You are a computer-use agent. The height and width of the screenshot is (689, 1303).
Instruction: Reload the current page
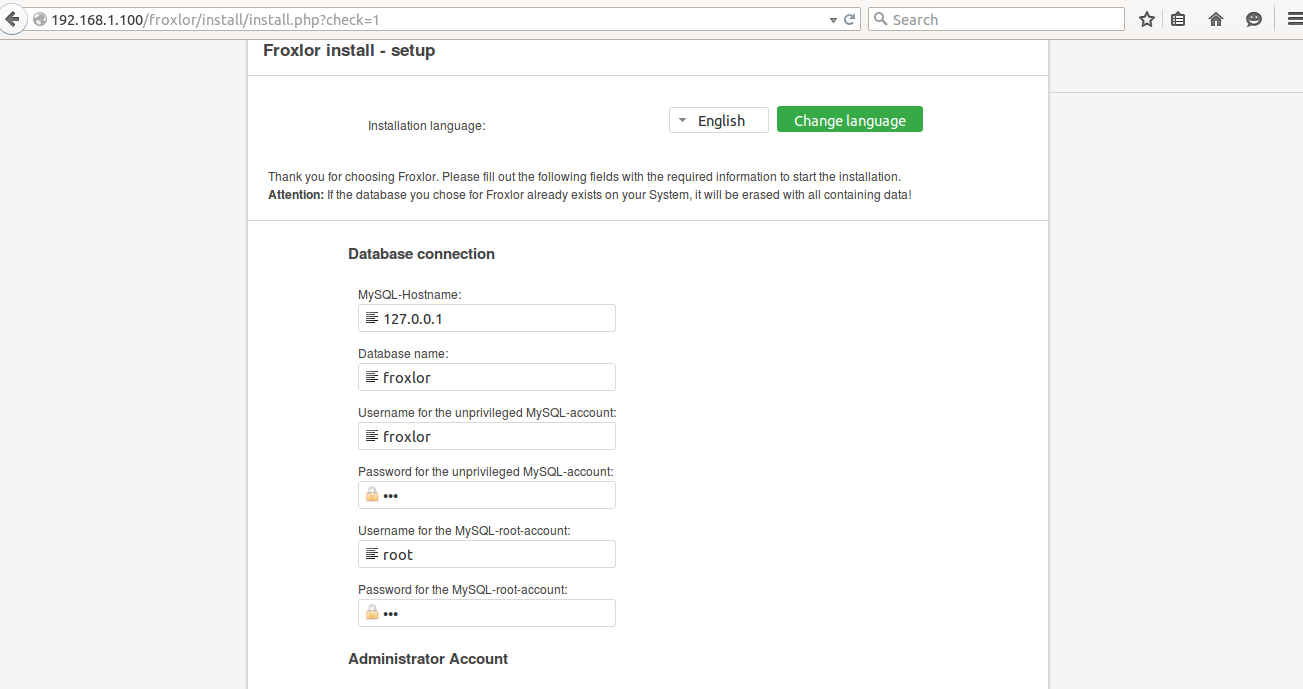[x=850, y=20]
